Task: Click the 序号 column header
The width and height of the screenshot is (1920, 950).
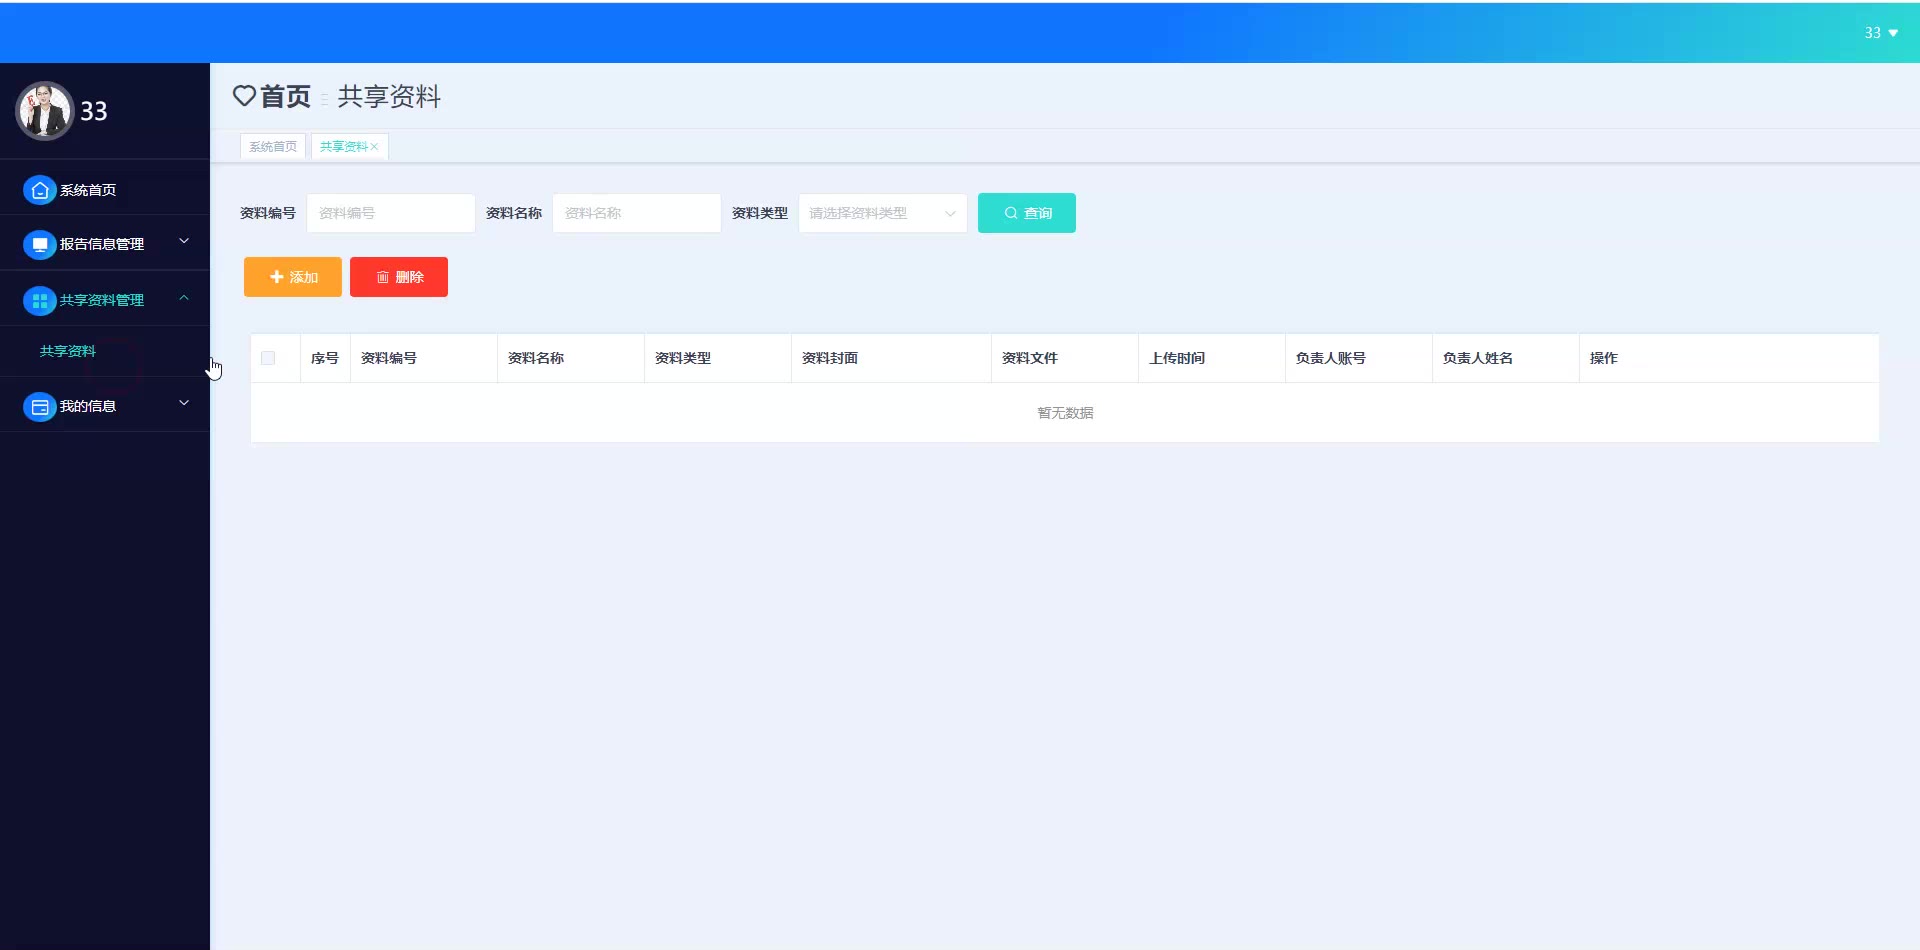Action: point(325,358)
